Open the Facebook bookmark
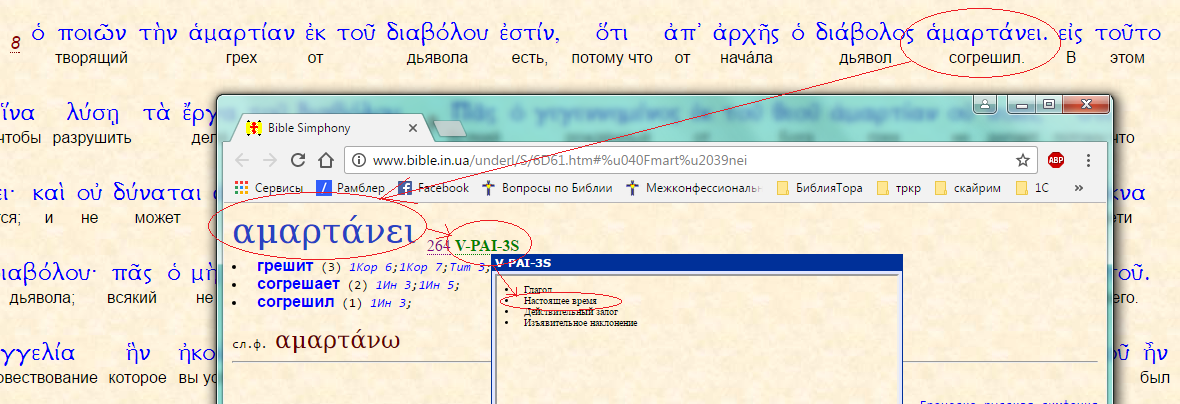Image resolution: width=1180 pixels, height=404 pixels. pos(434,188)
